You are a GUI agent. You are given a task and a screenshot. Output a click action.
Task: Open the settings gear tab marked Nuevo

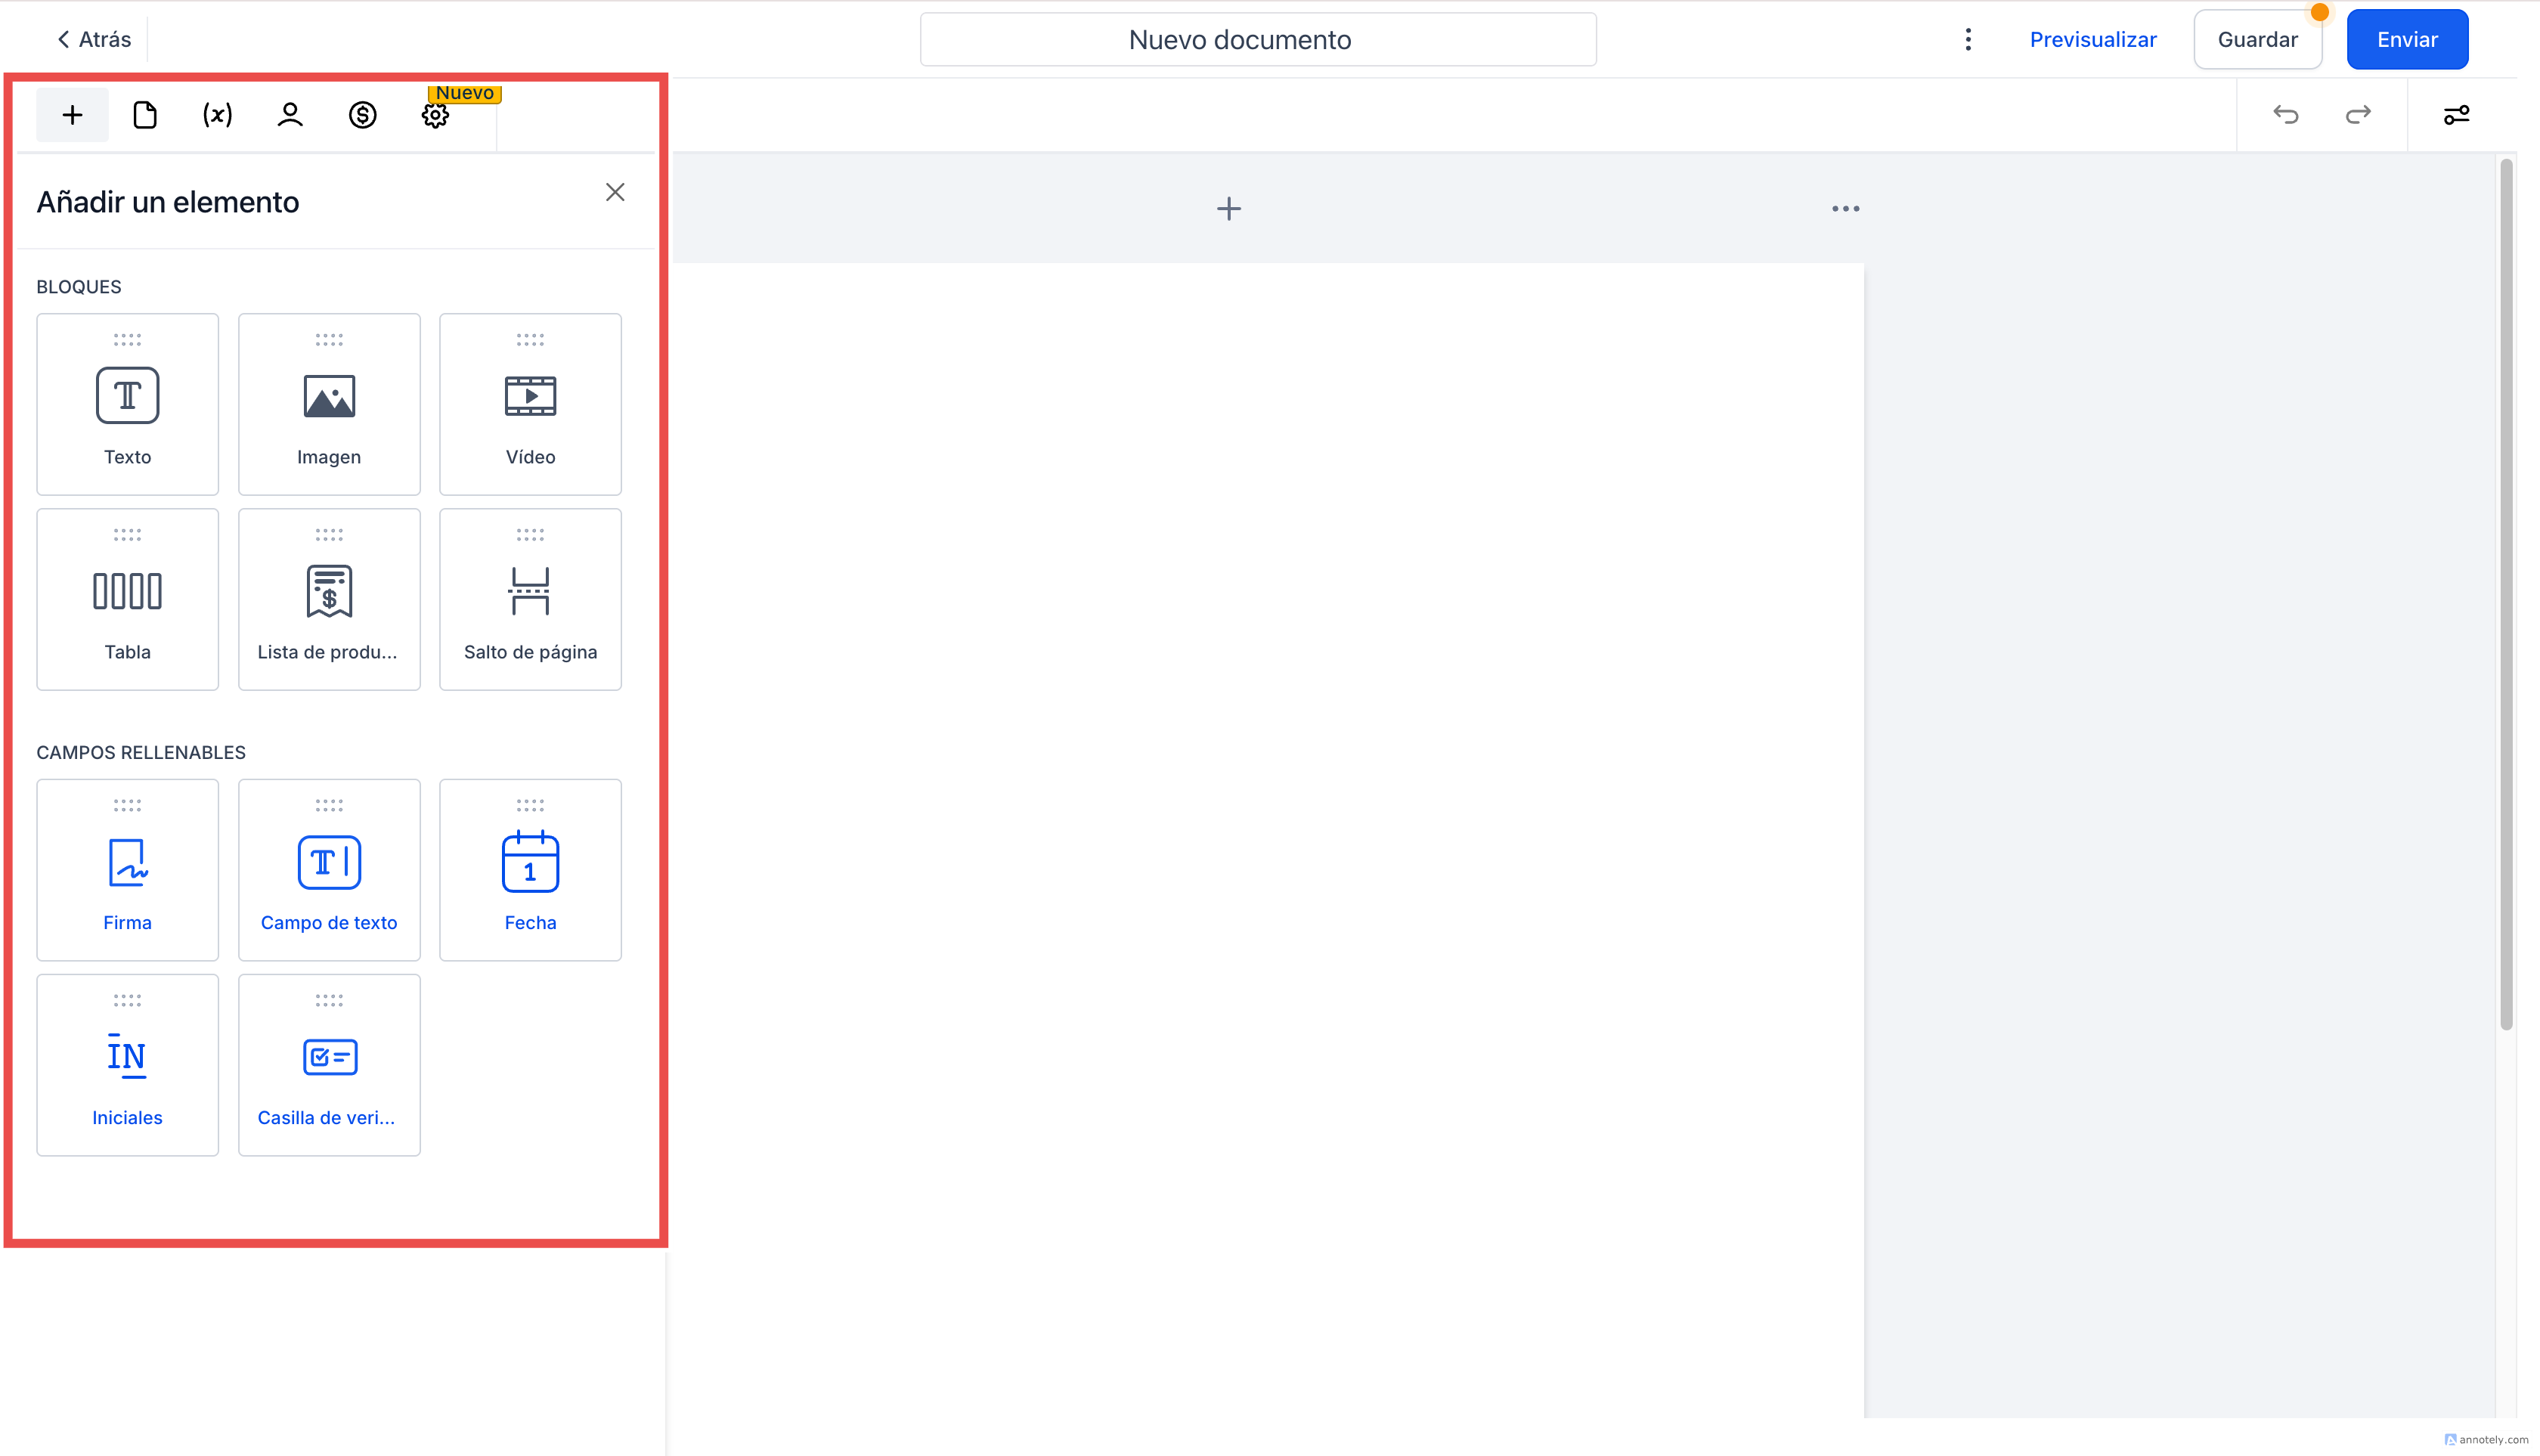tap(435, 115)
